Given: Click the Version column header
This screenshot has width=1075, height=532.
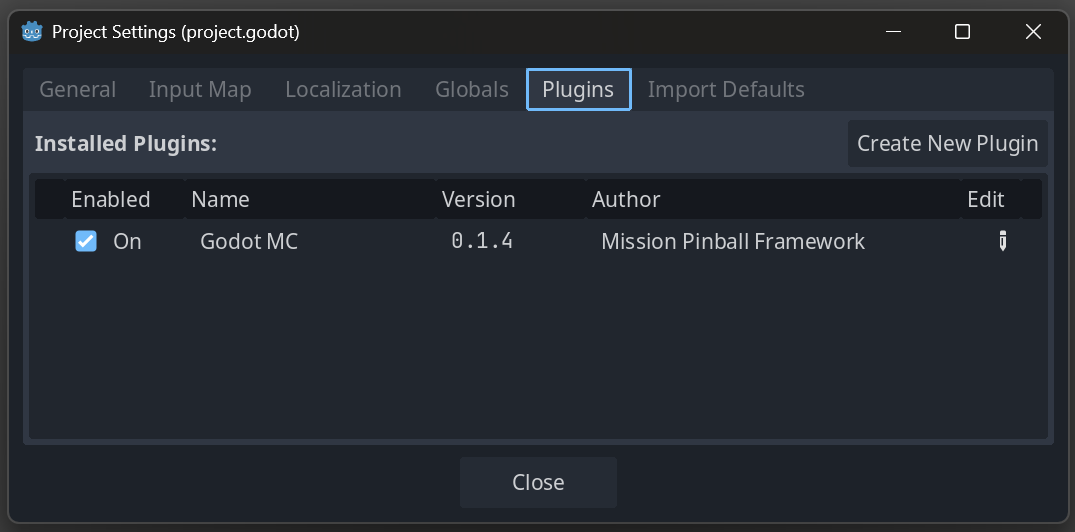Looking at the screenshot, I should (478, 199).
